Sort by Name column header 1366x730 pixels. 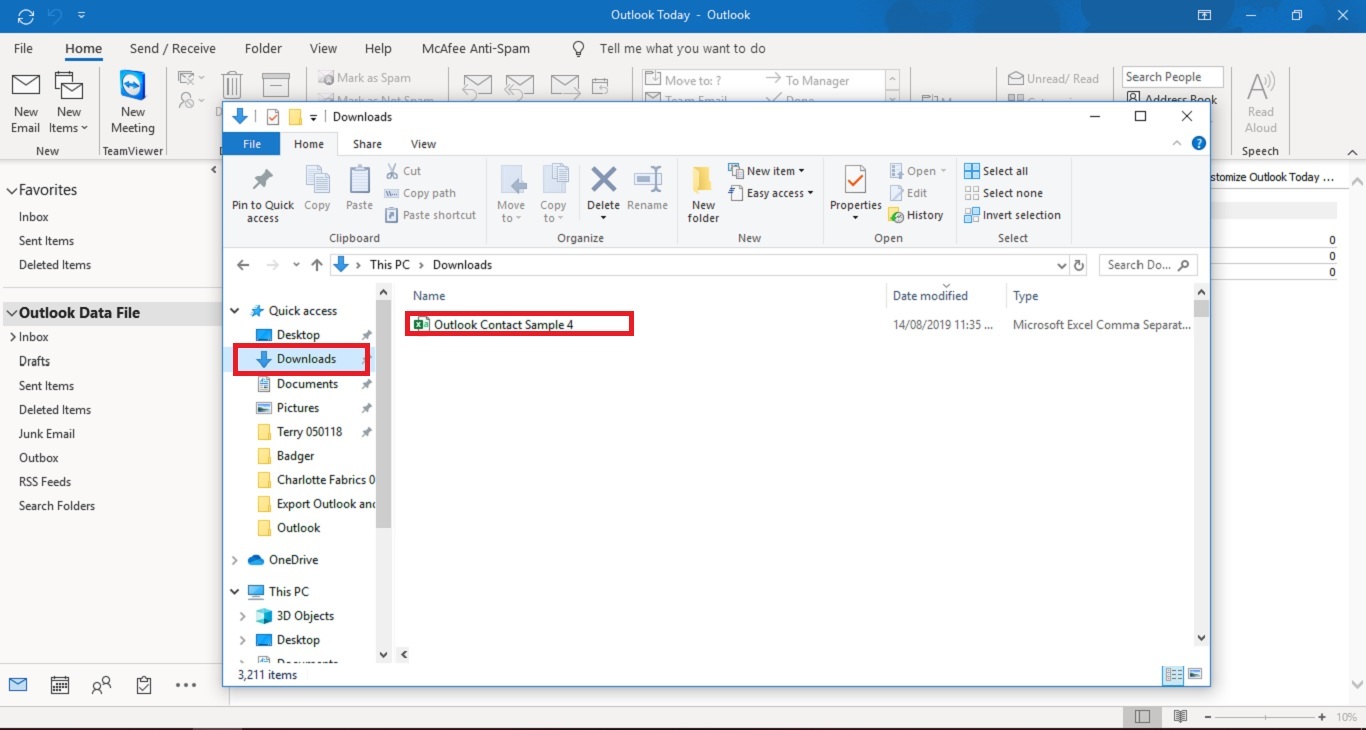tap(429, 296)
